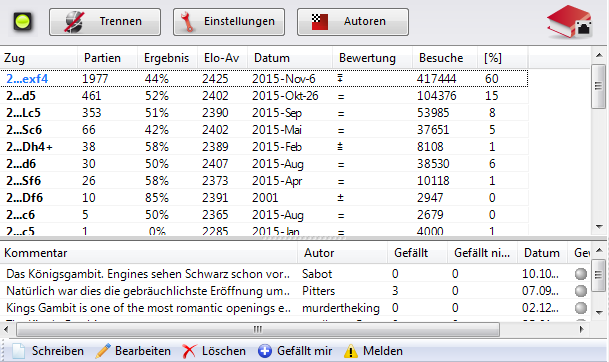Click right arrow of horizontal scrollbar
Image resolution: width=609 pixels, height=362 pixels.
click(582, 330)
